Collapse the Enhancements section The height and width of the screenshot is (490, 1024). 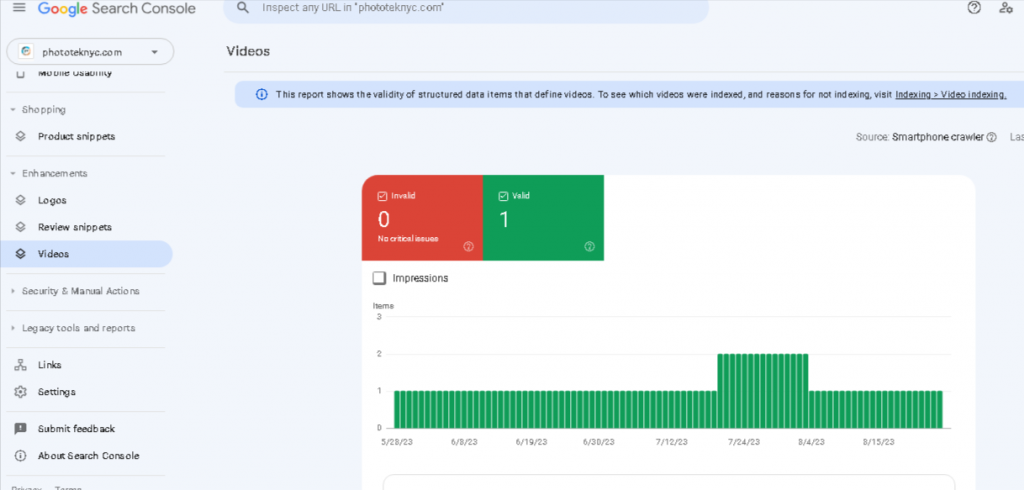pyautogui.click(x=13, y=174)
